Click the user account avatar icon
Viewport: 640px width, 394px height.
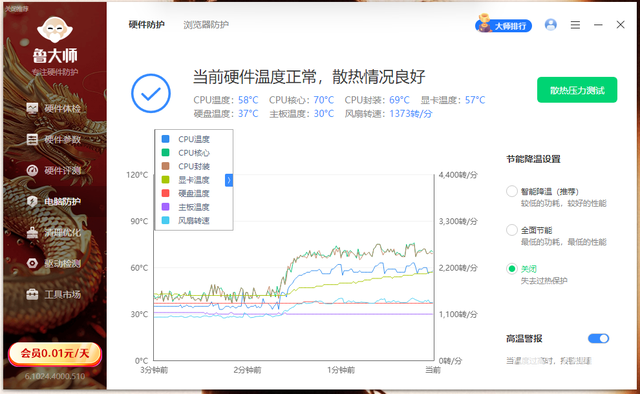click(551, 25)
